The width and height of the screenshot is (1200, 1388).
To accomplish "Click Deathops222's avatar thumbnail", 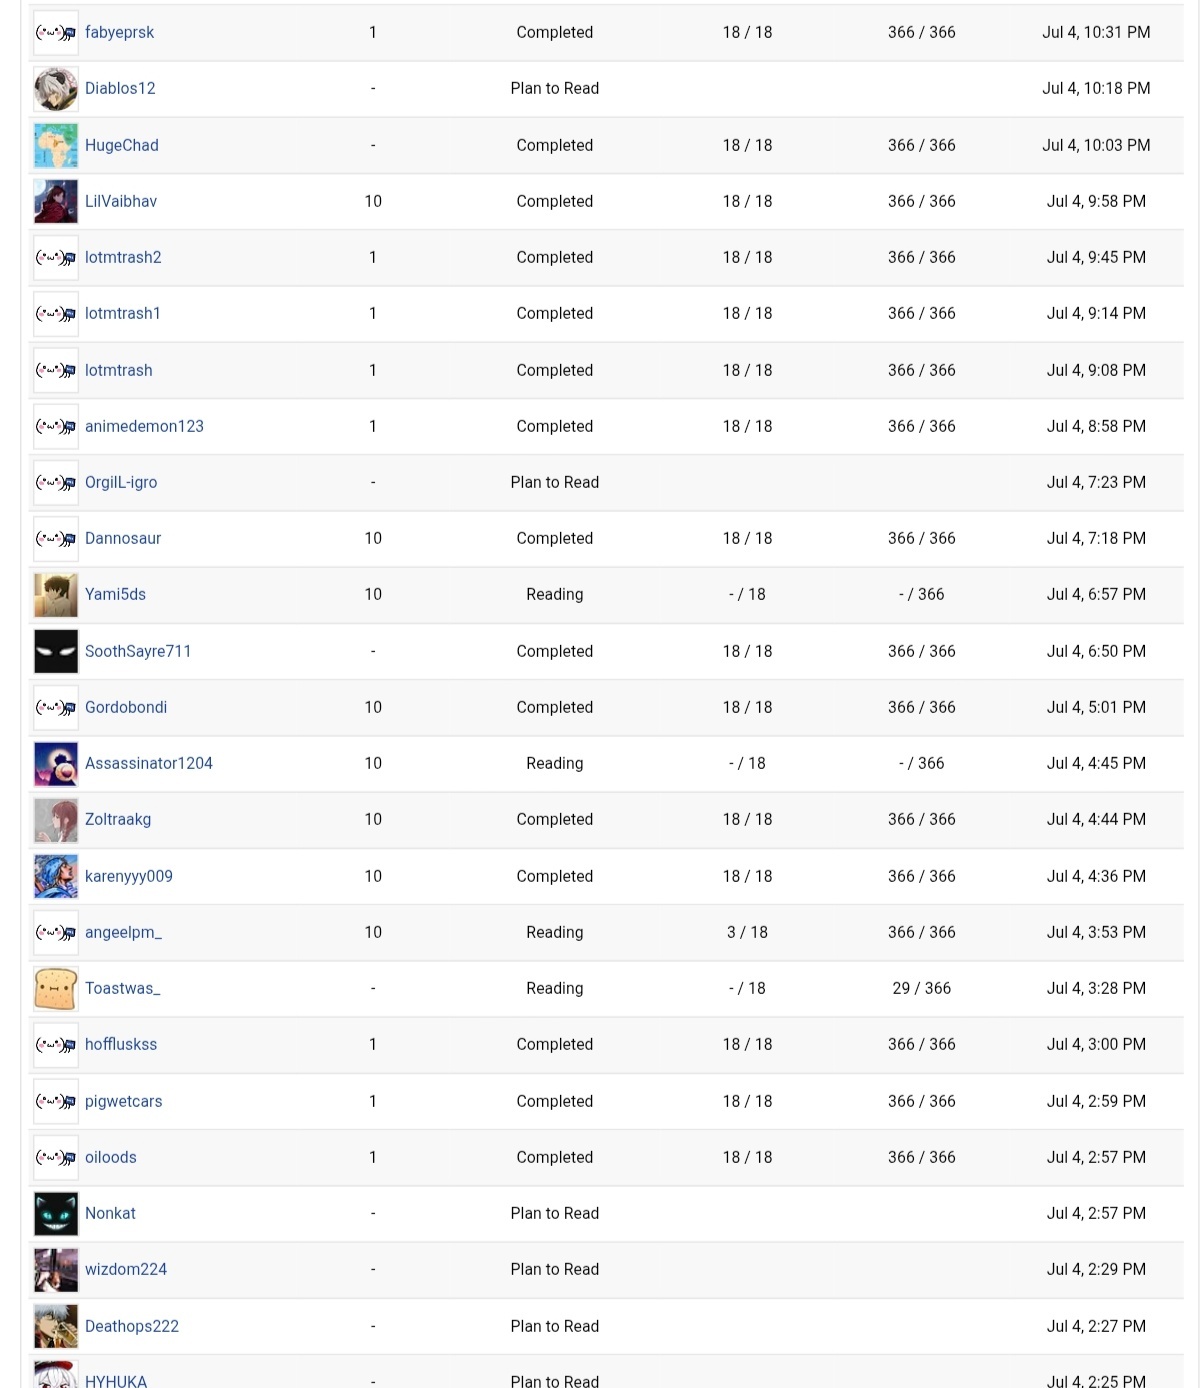I will tap(55, 1326).
